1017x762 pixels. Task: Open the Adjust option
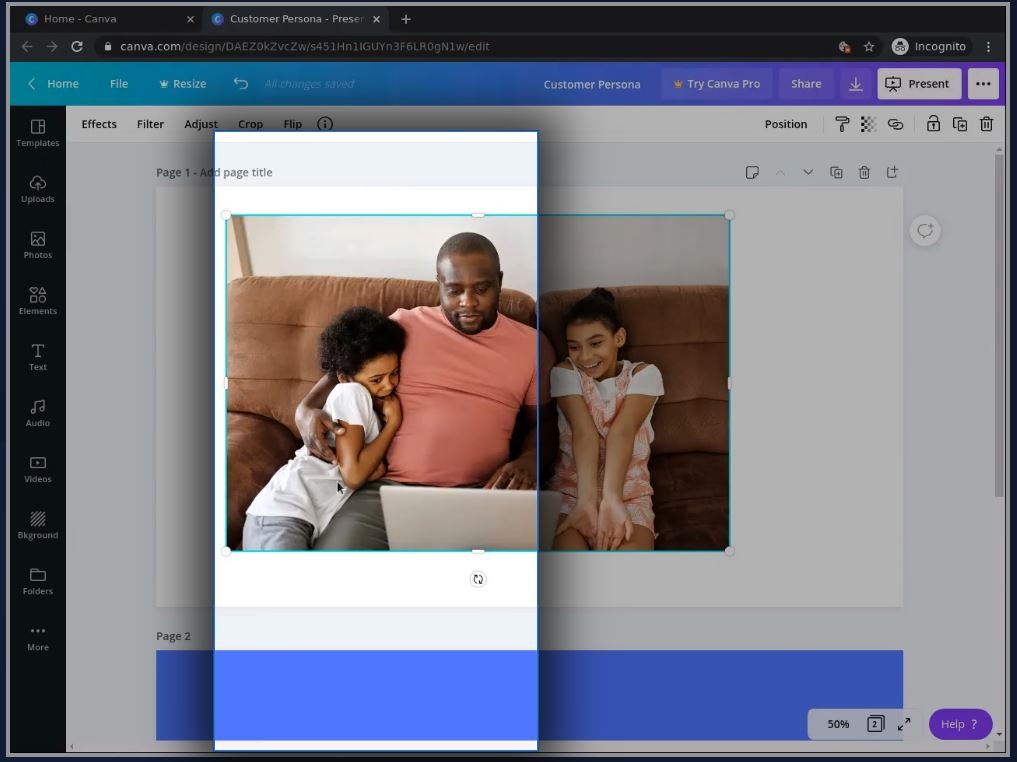[x=200, y=124]
